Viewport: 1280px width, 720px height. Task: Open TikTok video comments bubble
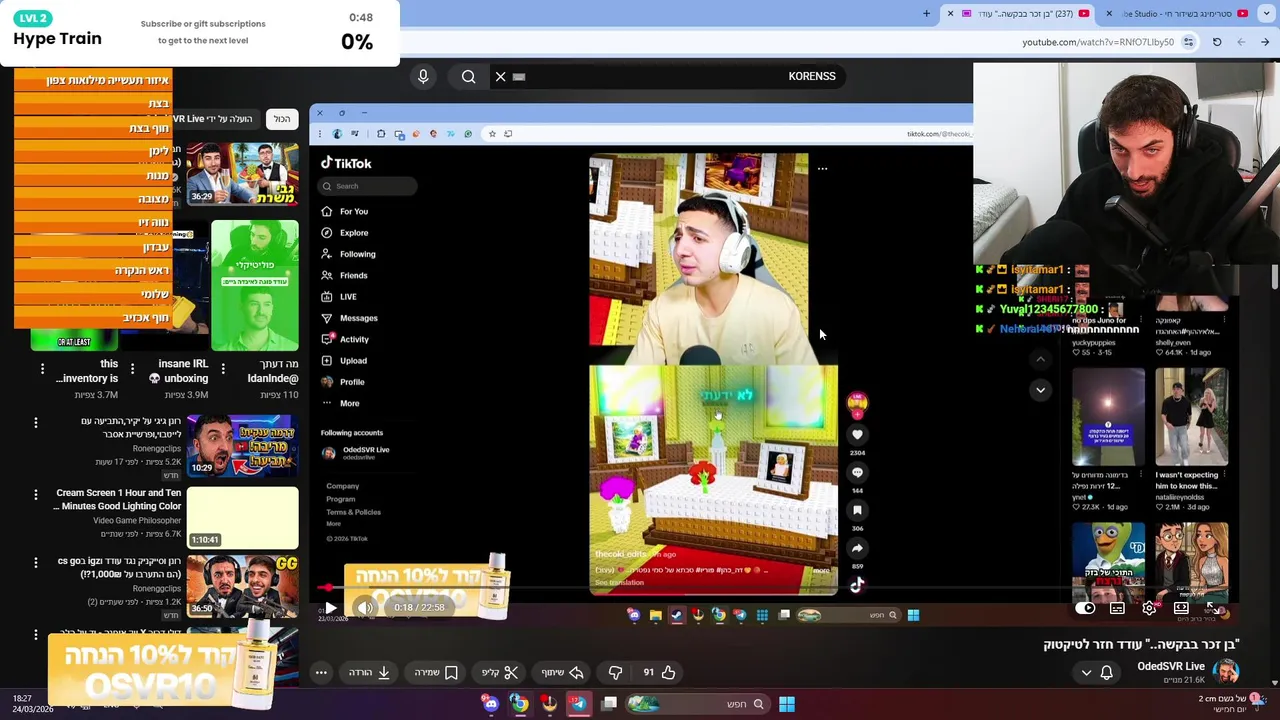[x=857, y=473]
